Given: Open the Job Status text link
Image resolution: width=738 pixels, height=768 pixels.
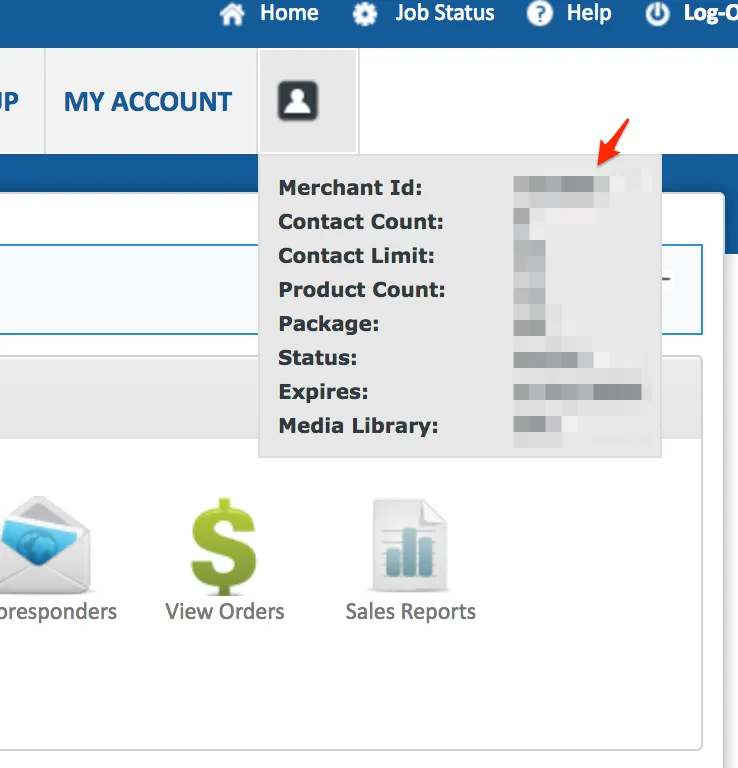Looking at the screenshot, I should pyautogui.click(x=445, y=13).
